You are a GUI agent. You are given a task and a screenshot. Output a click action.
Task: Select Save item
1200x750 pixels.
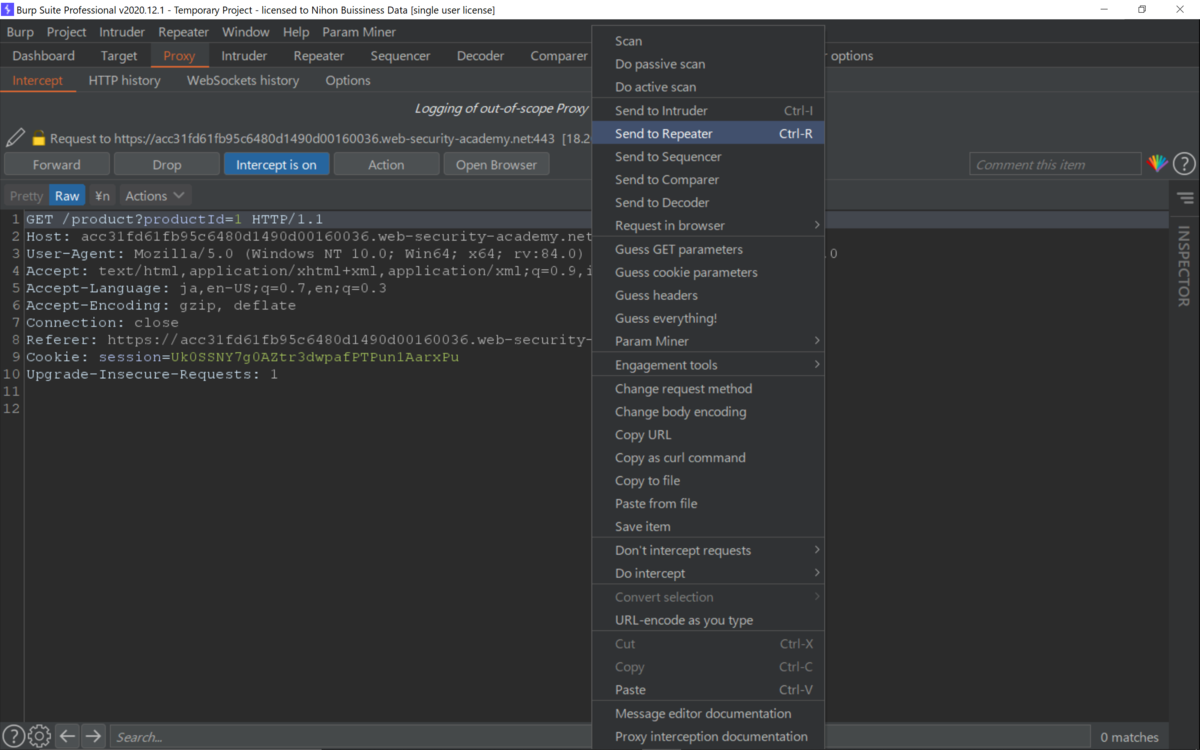click(708, 526)
